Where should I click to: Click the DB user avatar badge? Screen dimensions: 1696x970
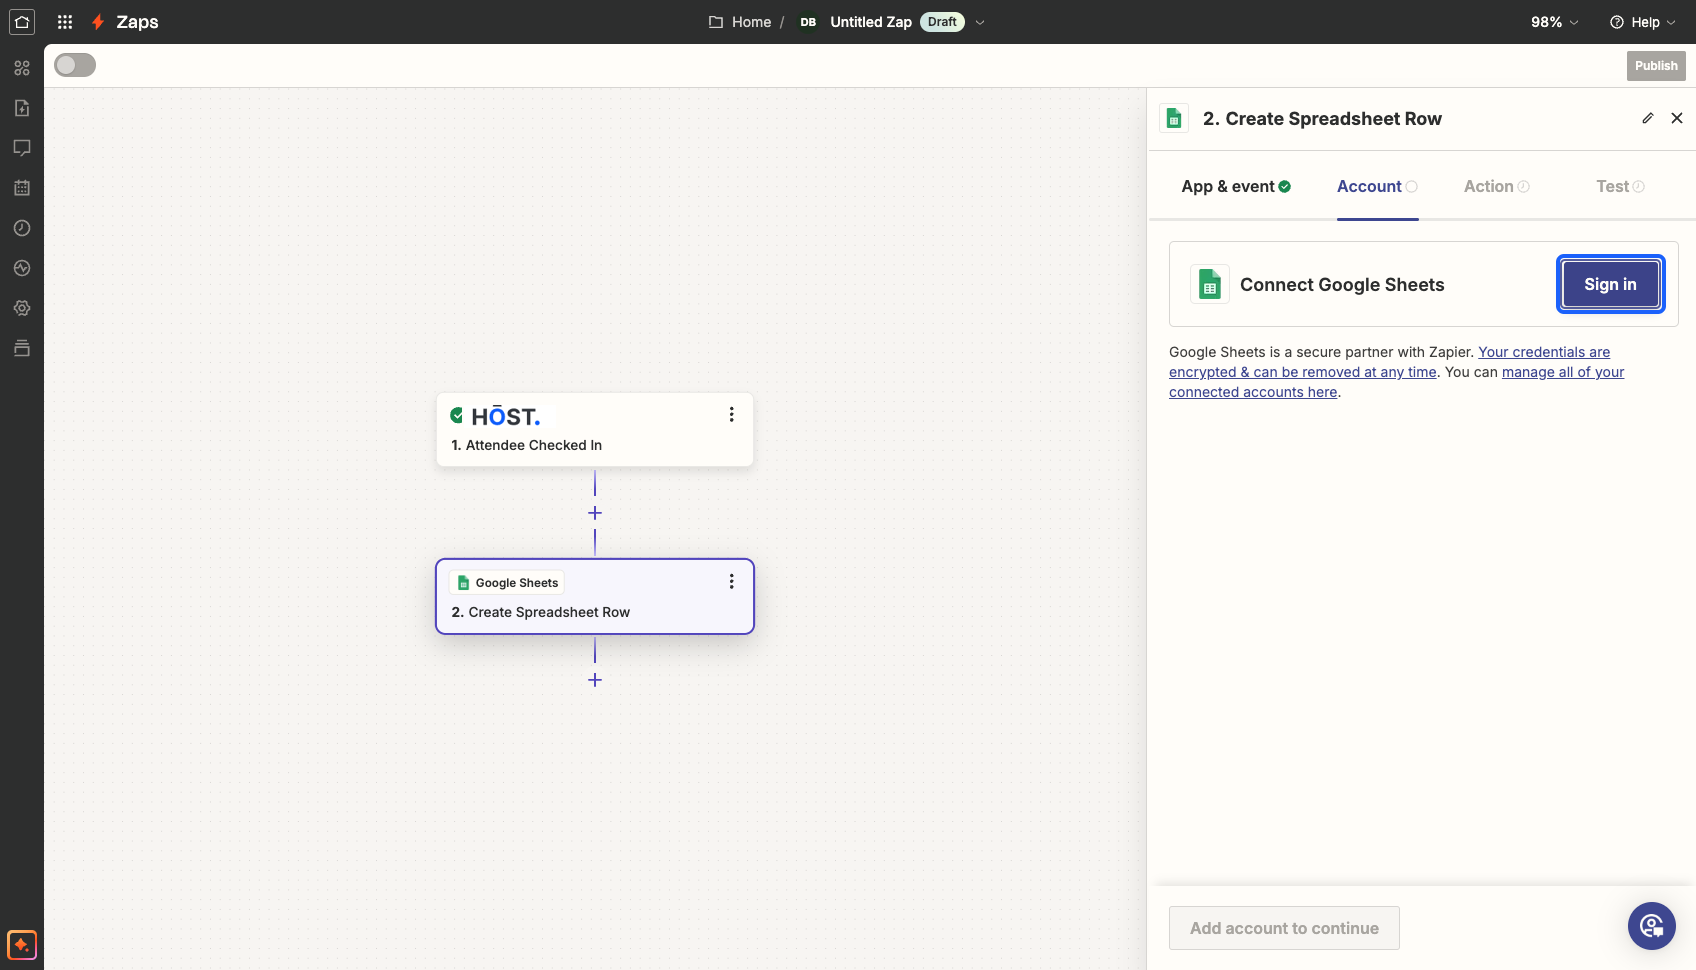click(x=808, y=22)
